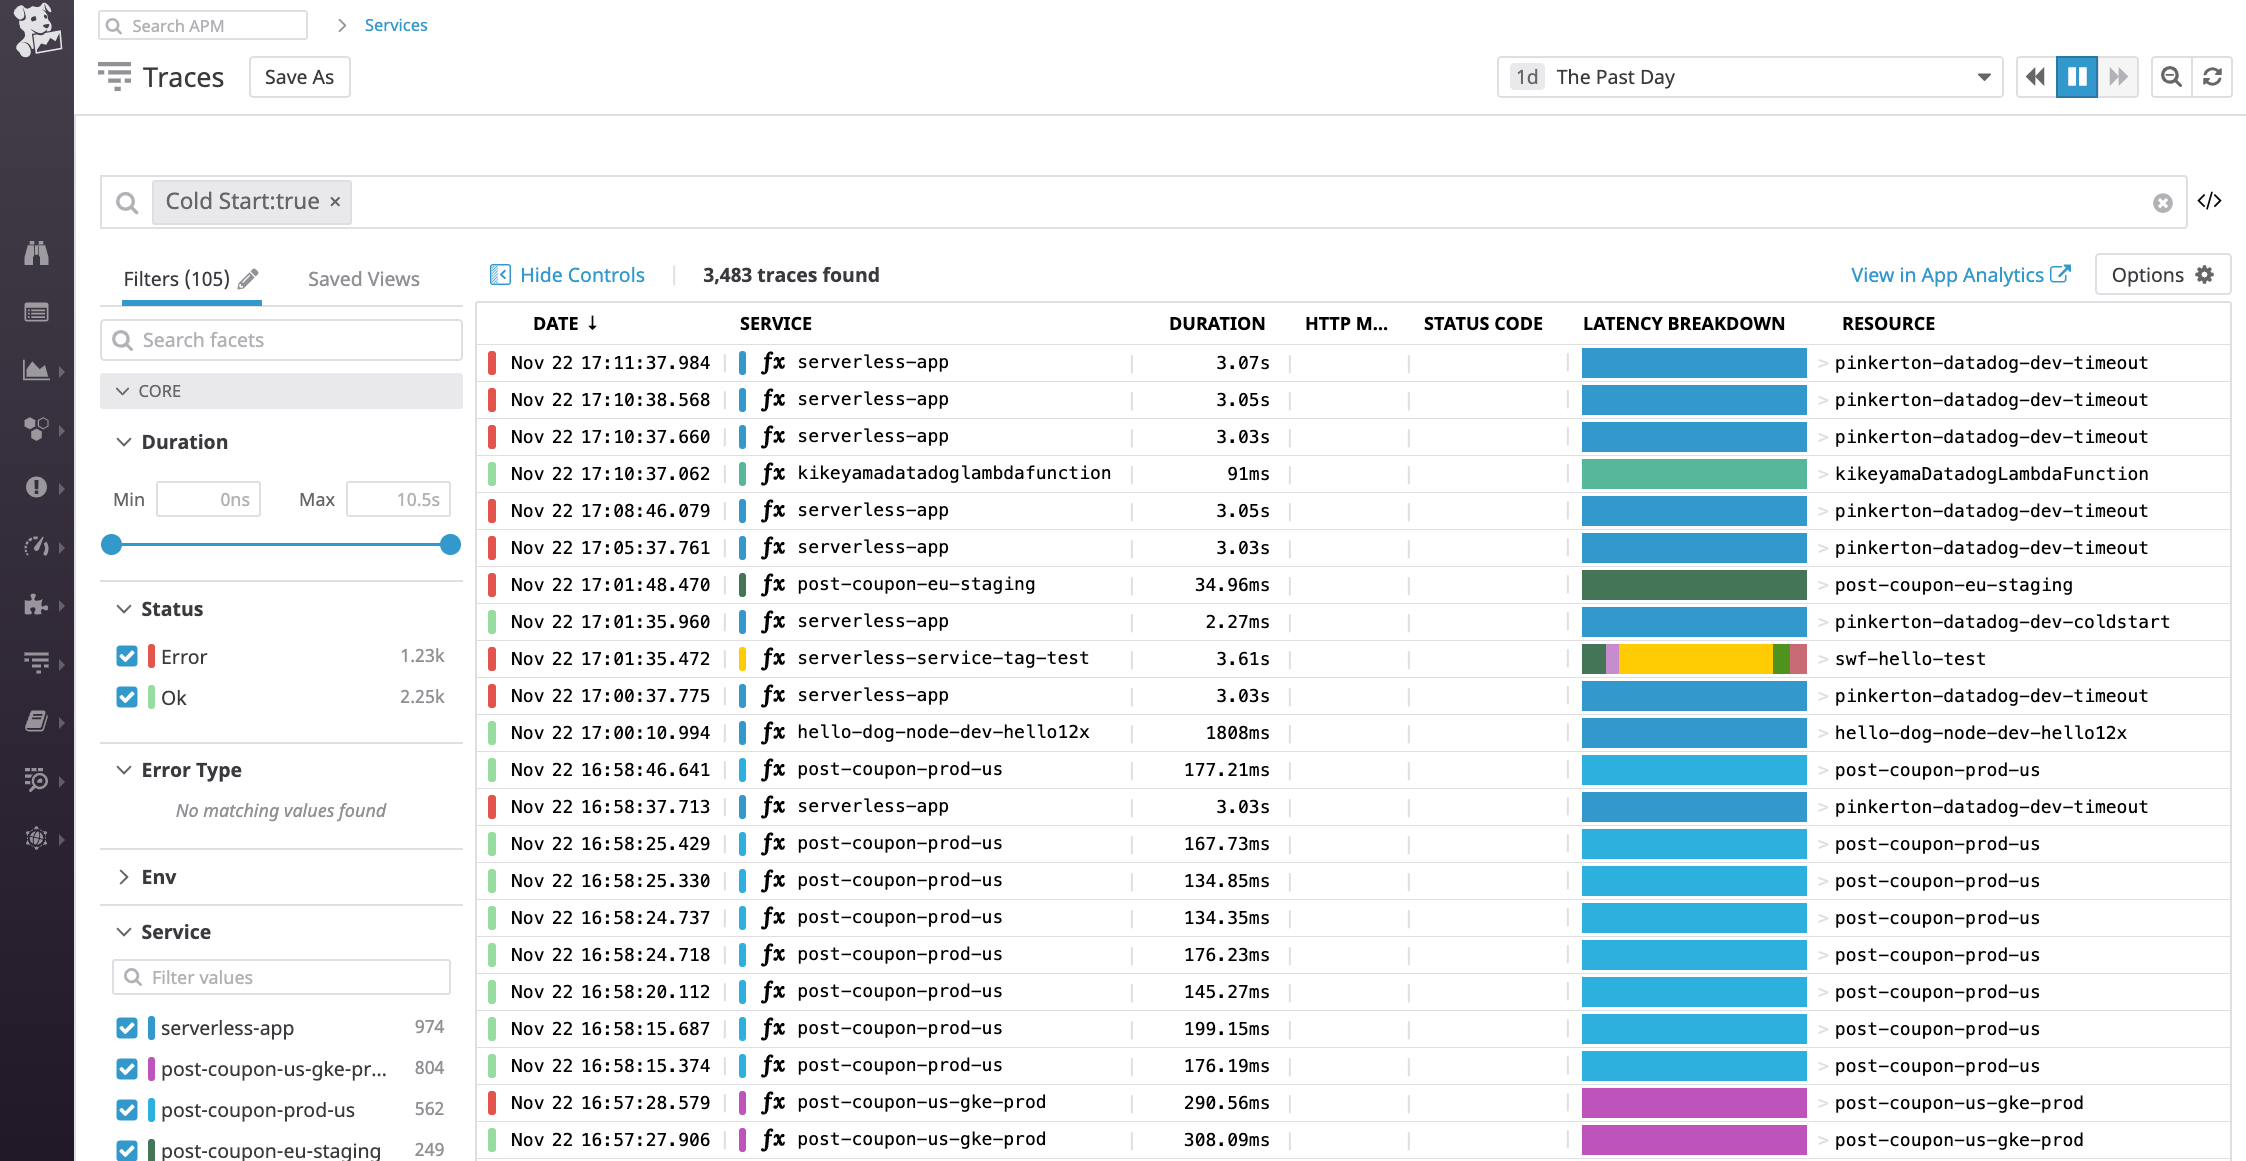The image size is (2246, 1161).
Task: Switch to the Saved Views tab
Action: 363,278
